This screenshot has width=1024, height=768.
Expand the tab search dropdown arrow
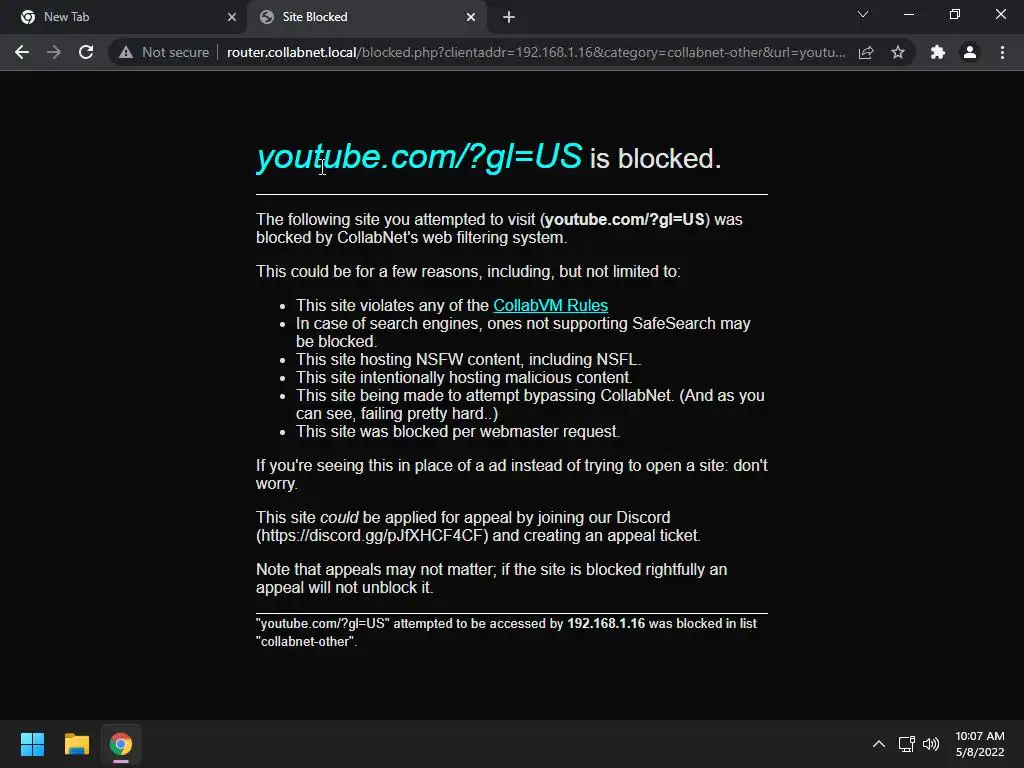coord(863,14)
